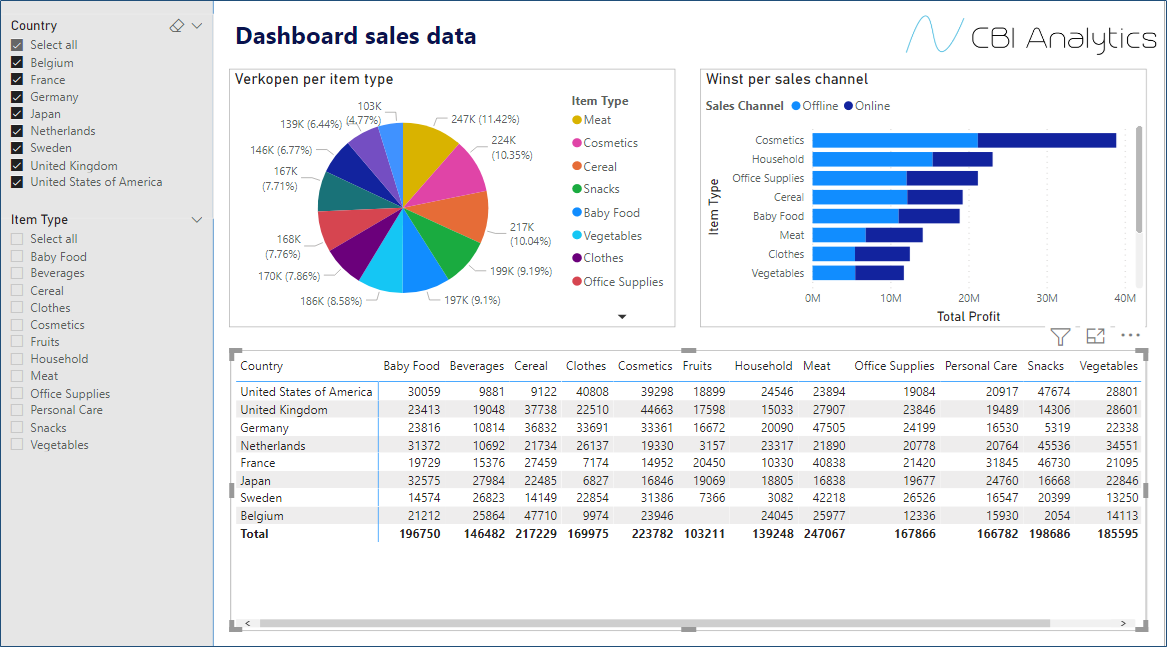Expand the pie chart legend with the down chevron

pos(621,315)
